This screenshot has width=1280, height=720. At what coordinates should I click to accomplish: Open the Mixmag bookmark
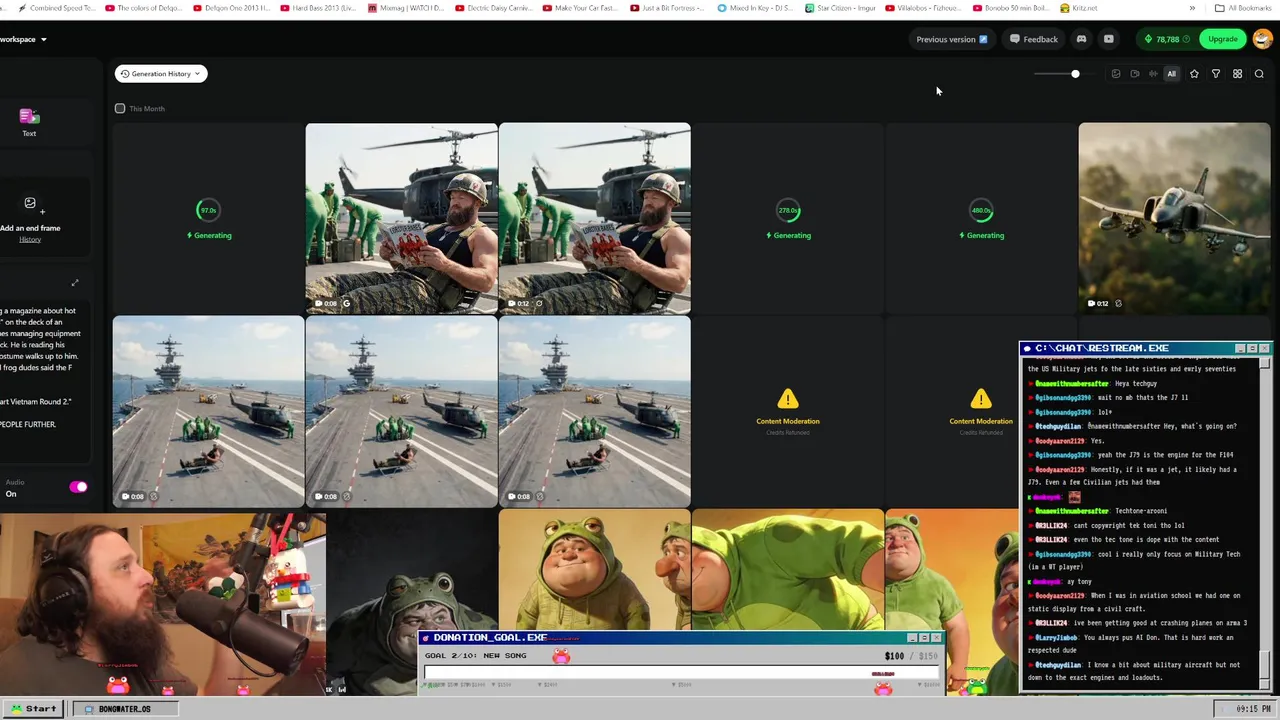406,8
